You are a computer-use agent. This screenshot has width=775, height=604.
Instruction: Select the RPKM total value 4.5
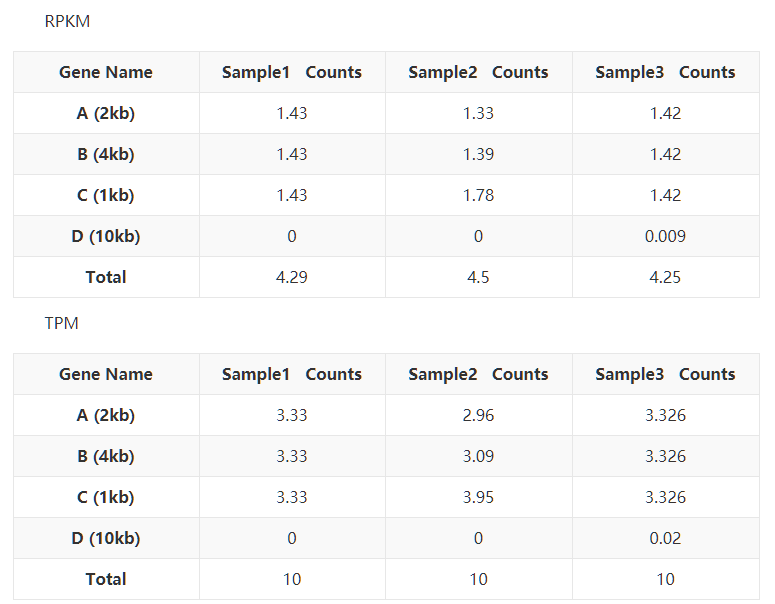tap(478, 277)
